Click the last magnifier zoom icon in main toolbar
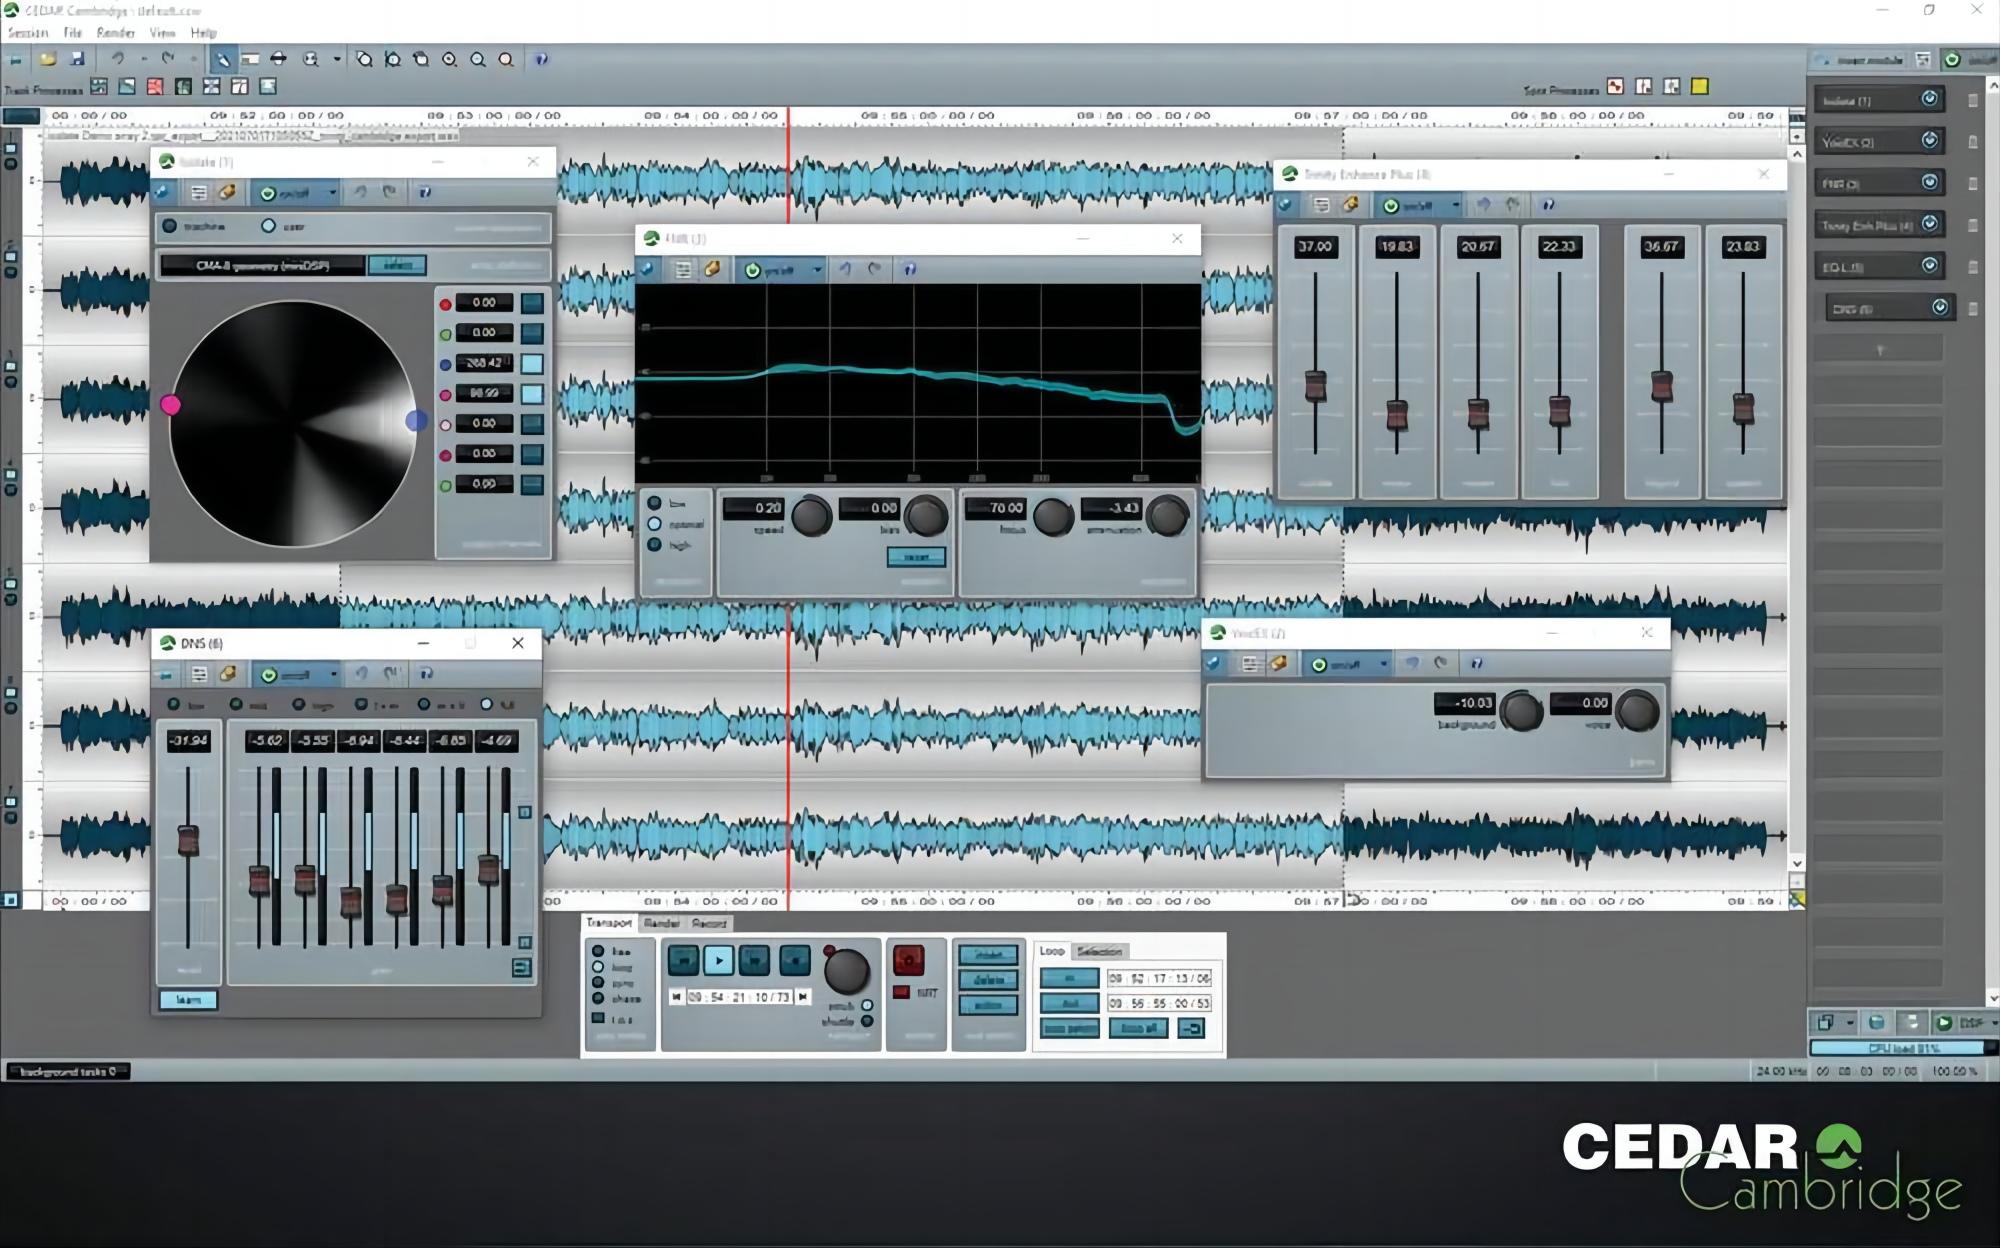Viewport: 2000px width, 1248px height. (506, 59)
